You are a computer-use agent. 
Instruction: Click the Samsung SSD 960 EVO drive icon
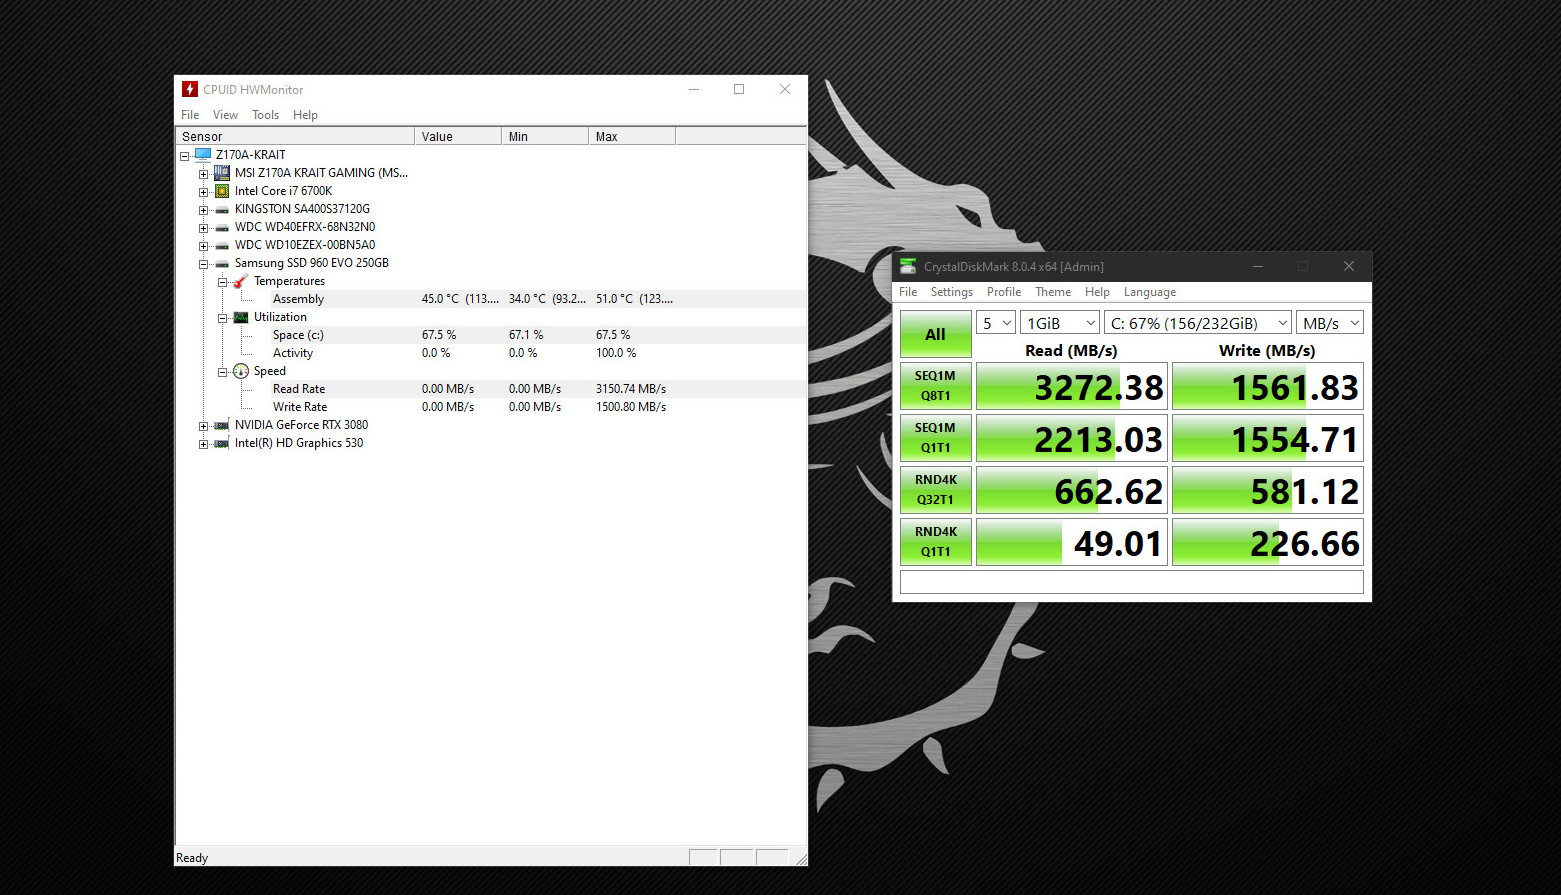pos(222,264)
